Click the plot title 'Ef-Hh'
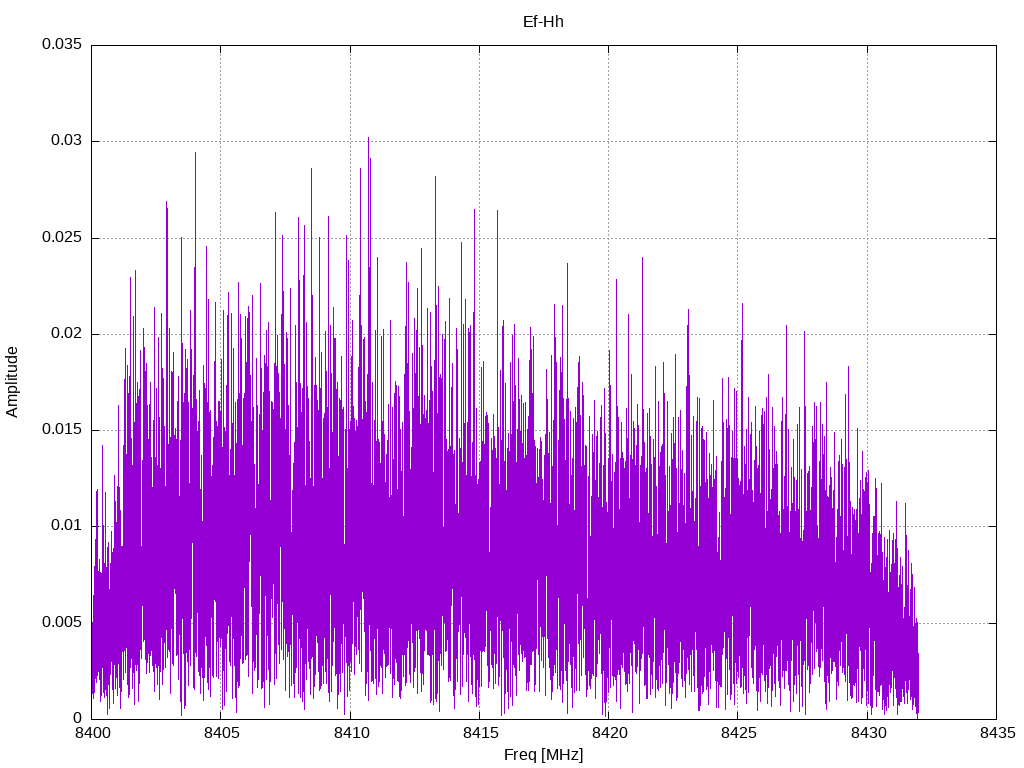This screenshot has width=1024, height=768. pyautogui.click(x=543, y=22)
